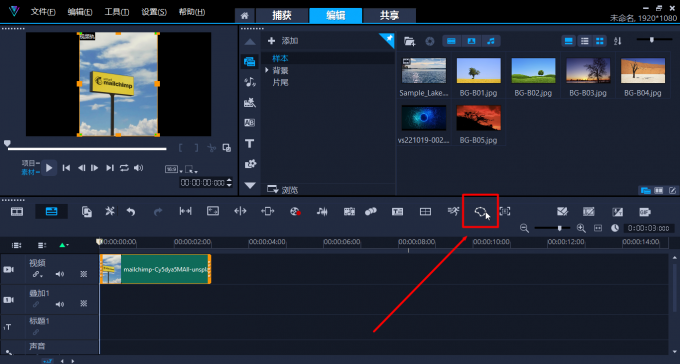
Task: Click the 浏览 button
Action: point(283,190)
